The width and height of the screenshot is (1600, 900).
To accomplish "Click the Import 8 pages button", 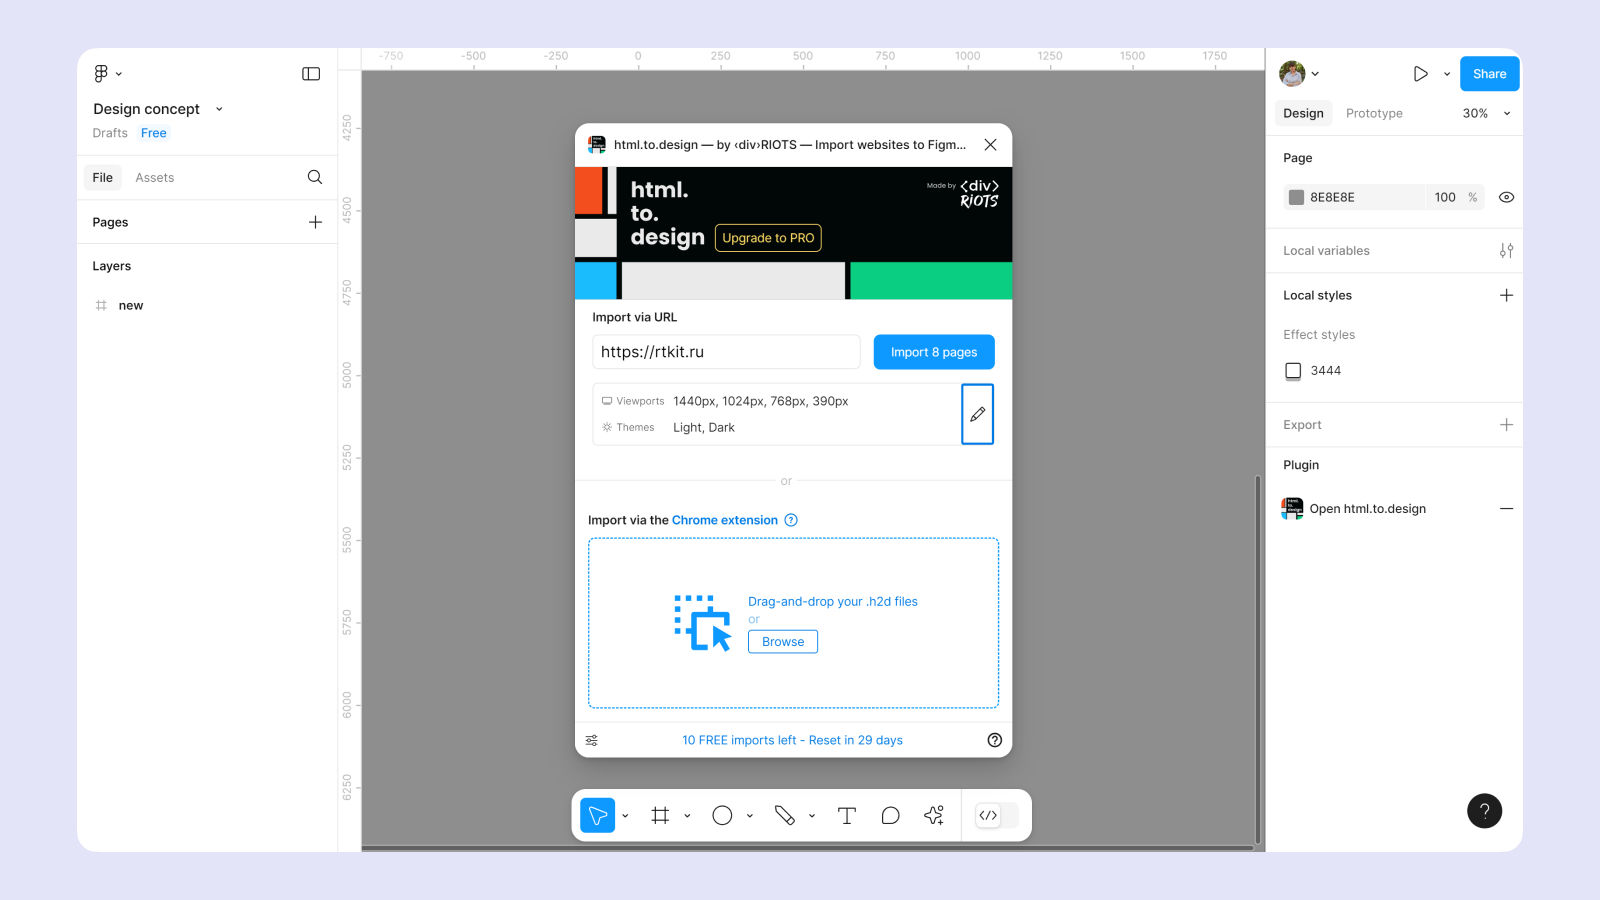I will pyautogui.click(x=933, y=352).
